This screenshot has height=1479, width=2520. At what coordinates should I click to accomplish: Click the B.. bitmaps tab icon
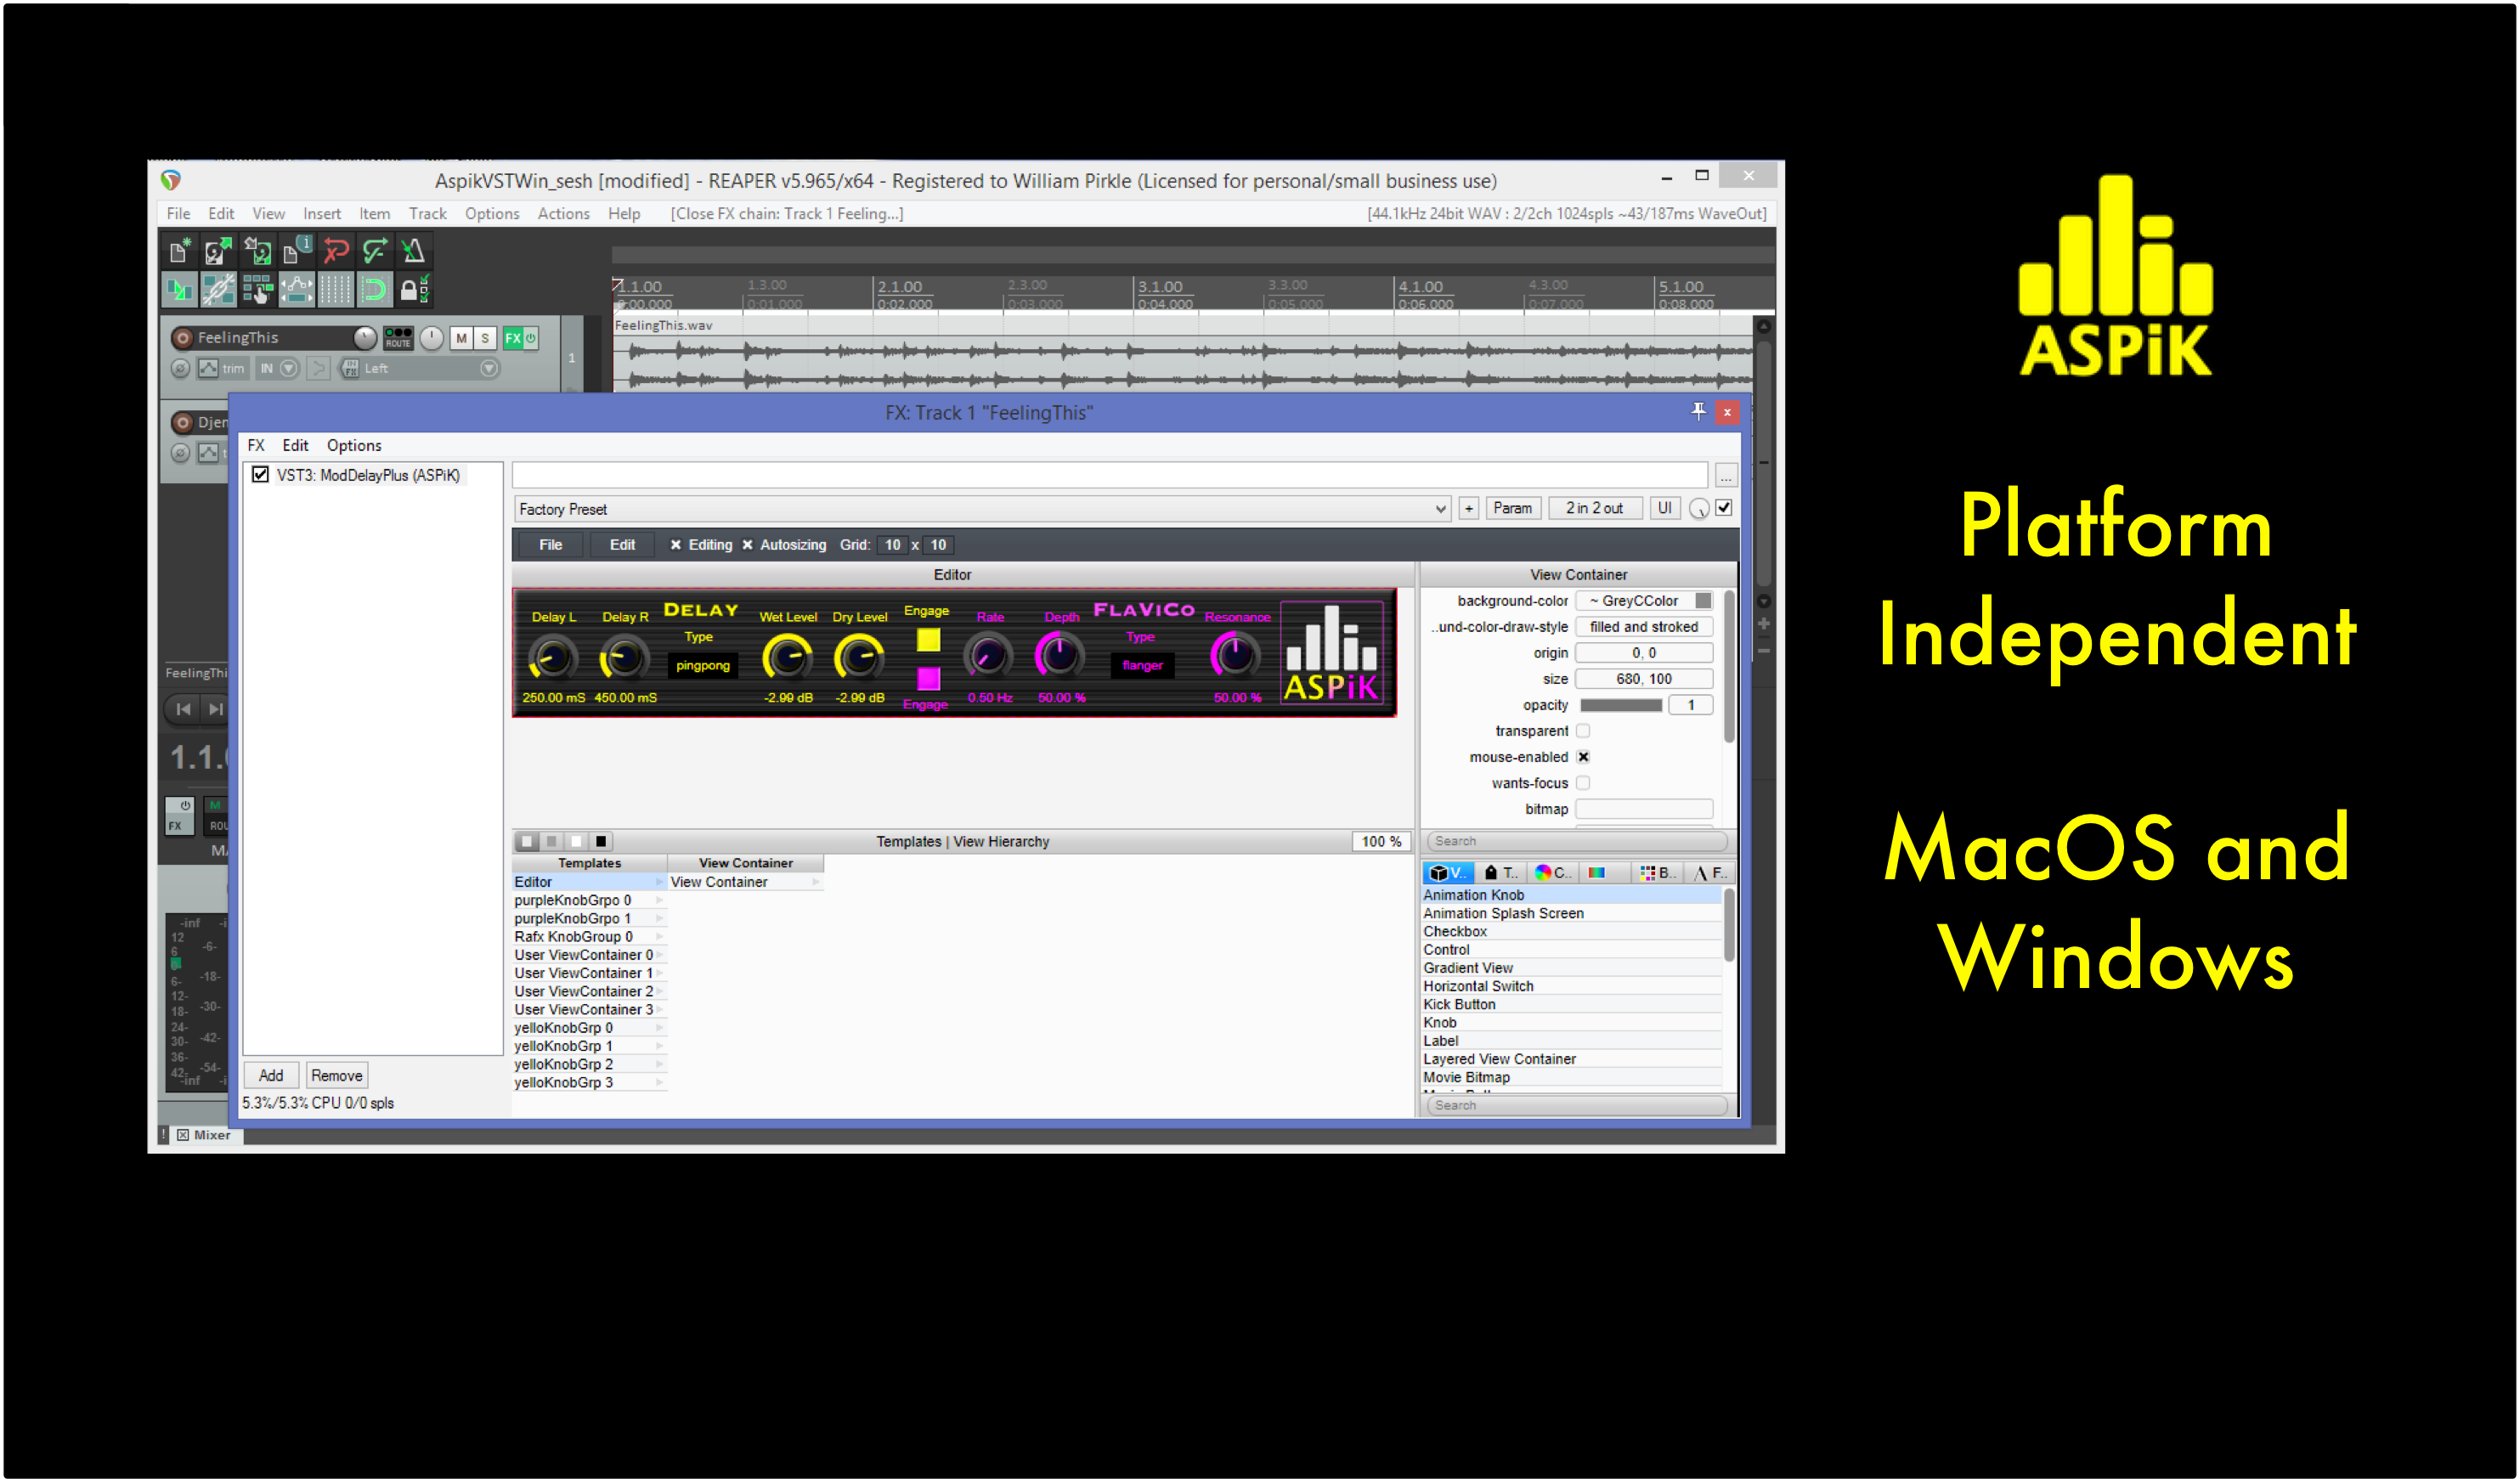(1657, 873)
